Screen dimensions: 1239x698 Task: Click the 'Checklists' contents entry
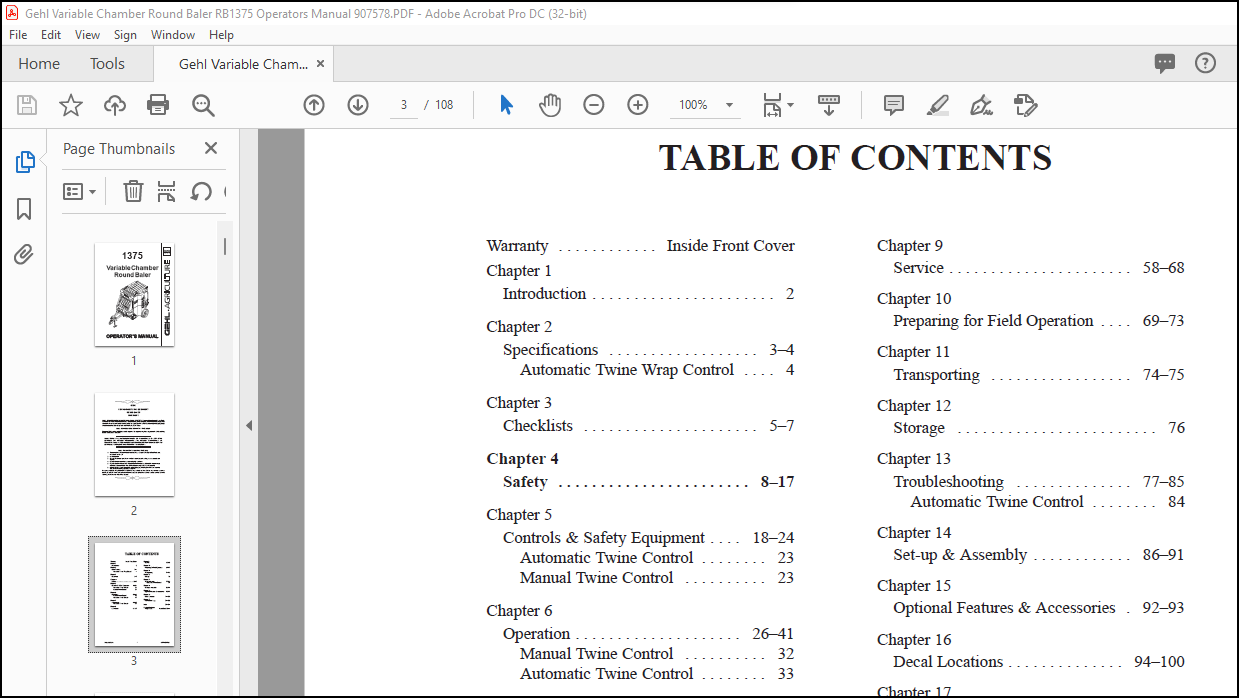(x=538, y=426)
